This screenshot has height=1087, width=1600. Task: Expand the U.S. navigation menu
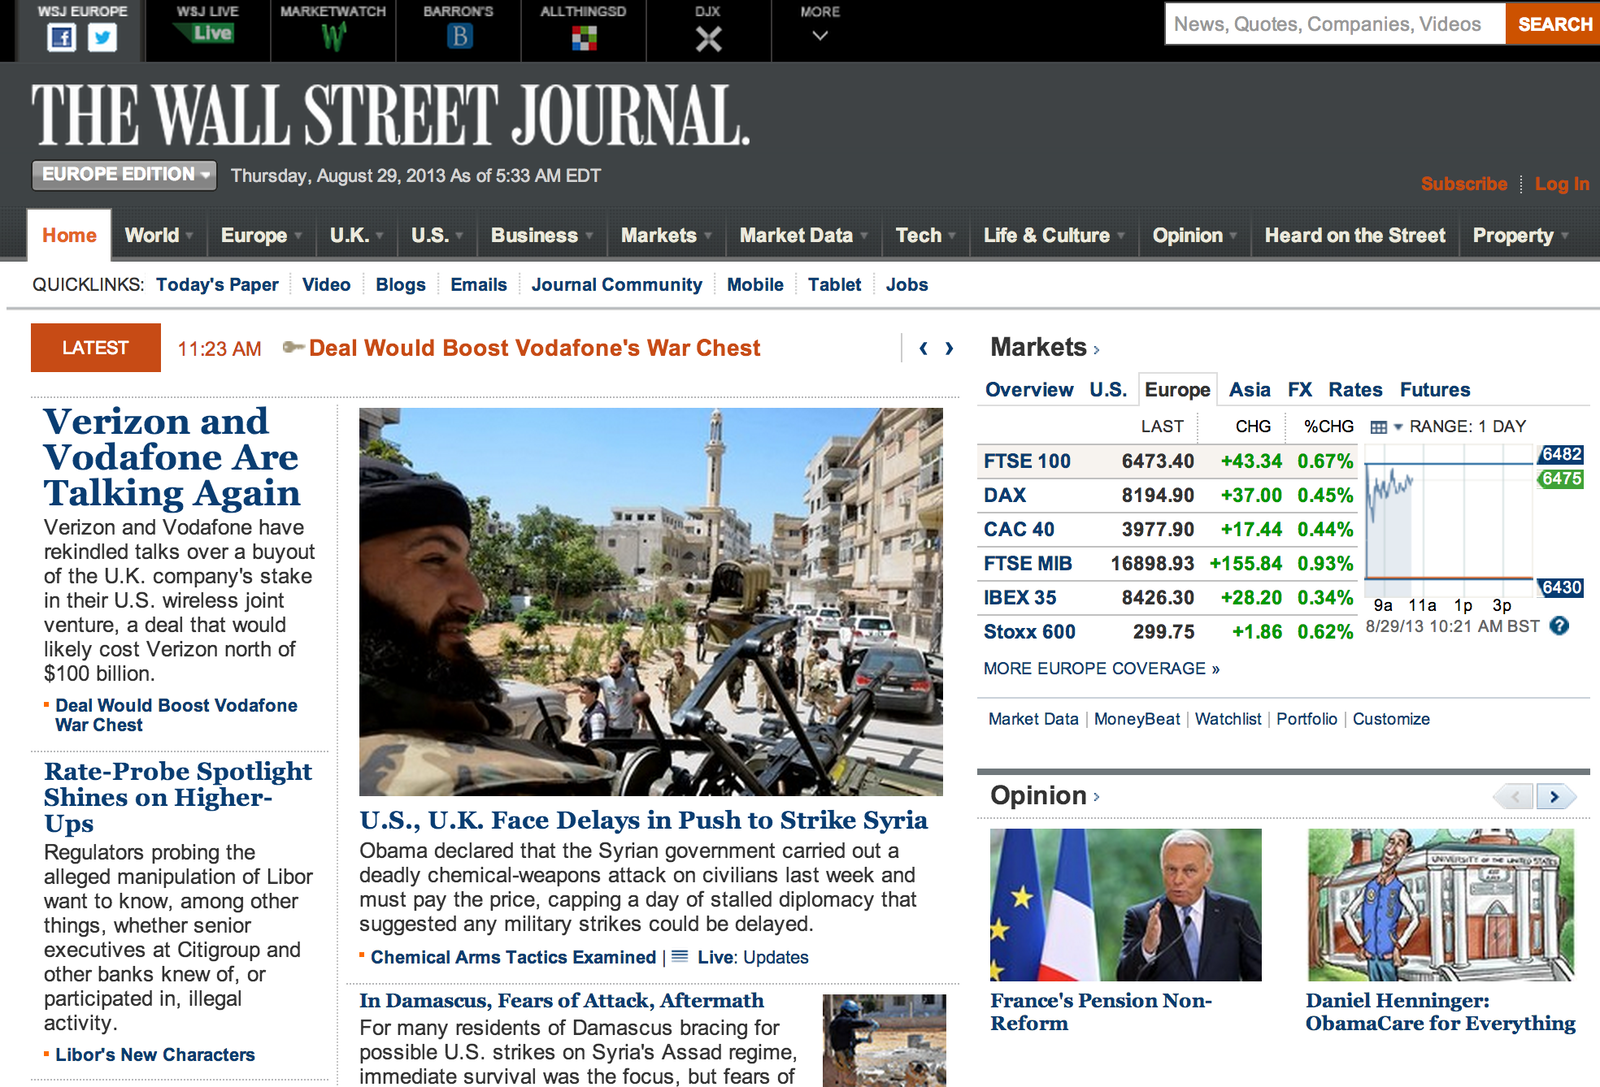click(437, 235)
